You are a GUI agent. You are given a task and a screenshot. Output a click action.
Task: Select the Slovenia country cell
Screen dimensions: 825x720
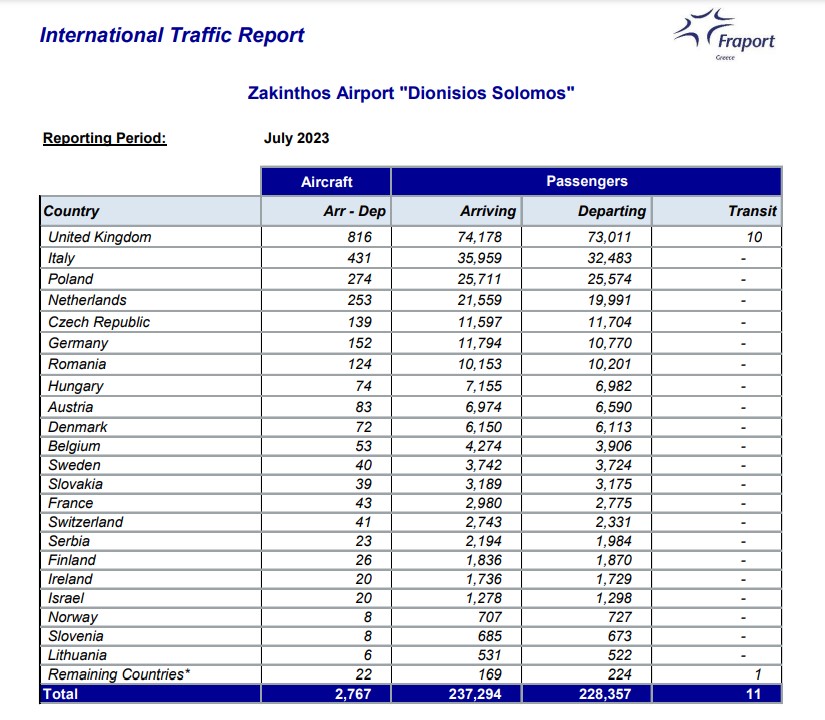[x=150, y=635]
